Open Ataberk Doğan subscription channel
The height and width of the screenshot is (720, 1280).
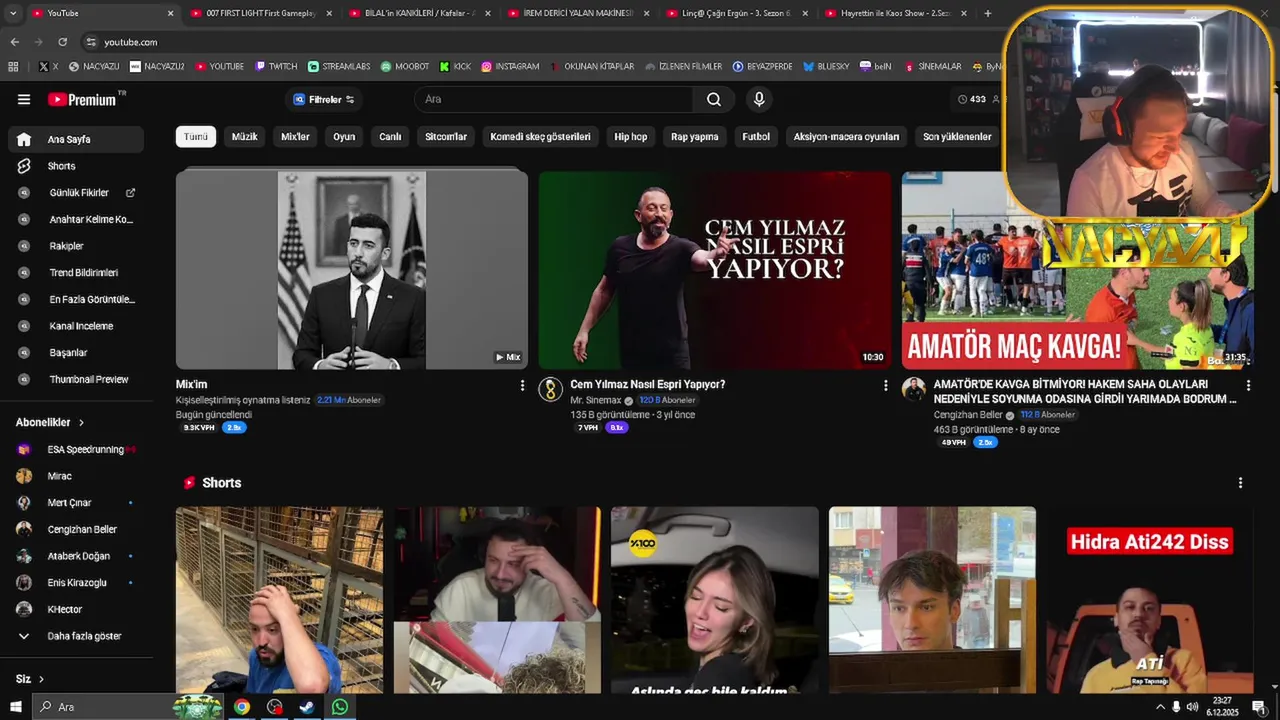click(x=76, y=556)
